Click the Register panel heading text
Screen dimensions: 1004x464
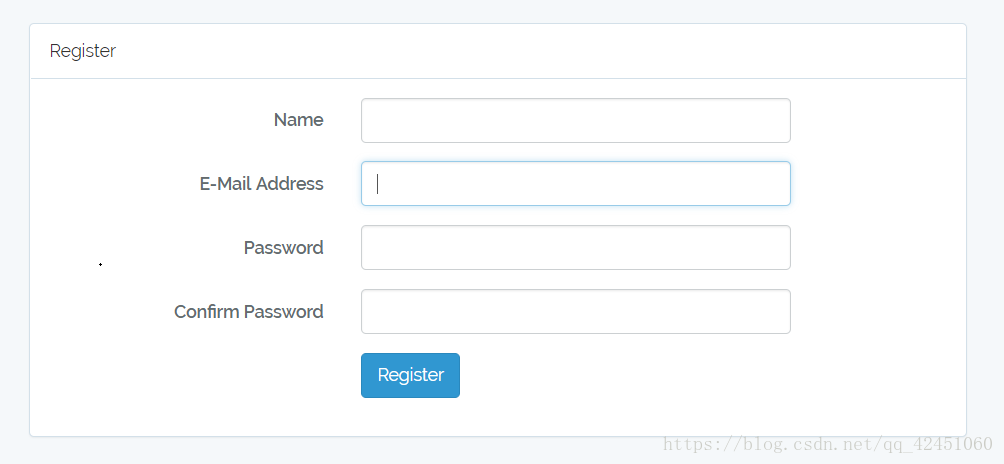[83, 51]
